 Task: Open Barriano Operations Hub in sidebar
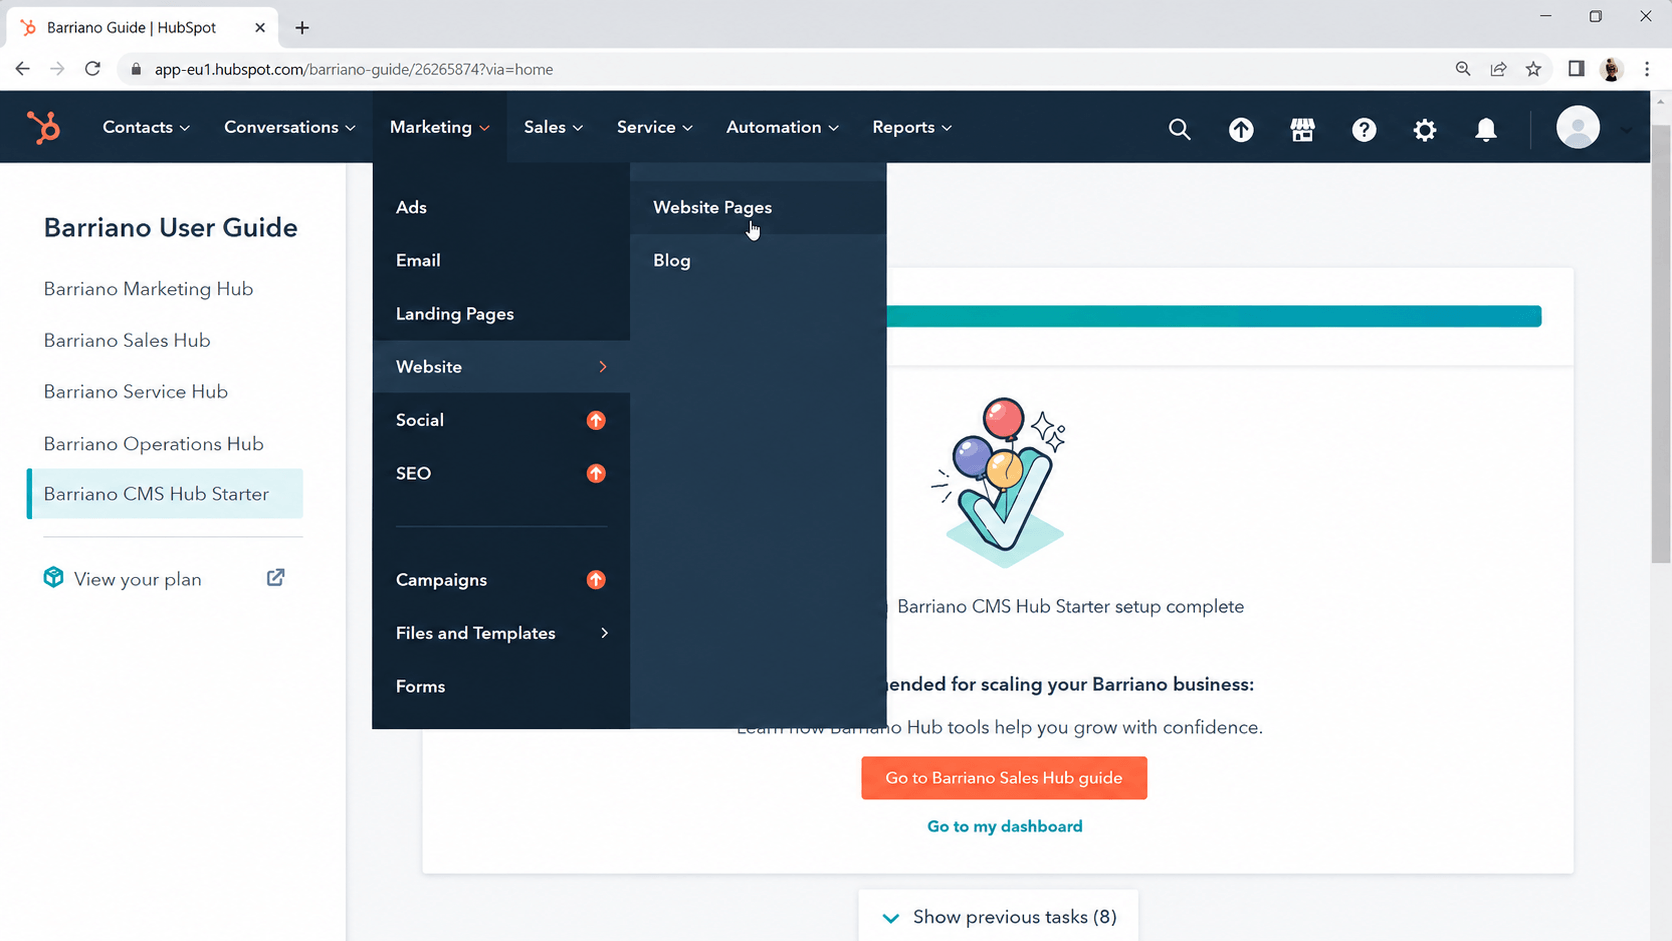153,443
